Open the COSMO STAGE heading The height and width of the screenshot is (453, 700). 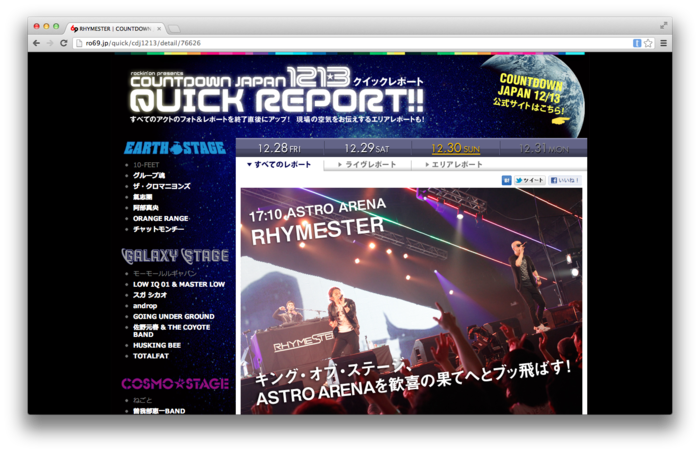[x=175, y=384]
